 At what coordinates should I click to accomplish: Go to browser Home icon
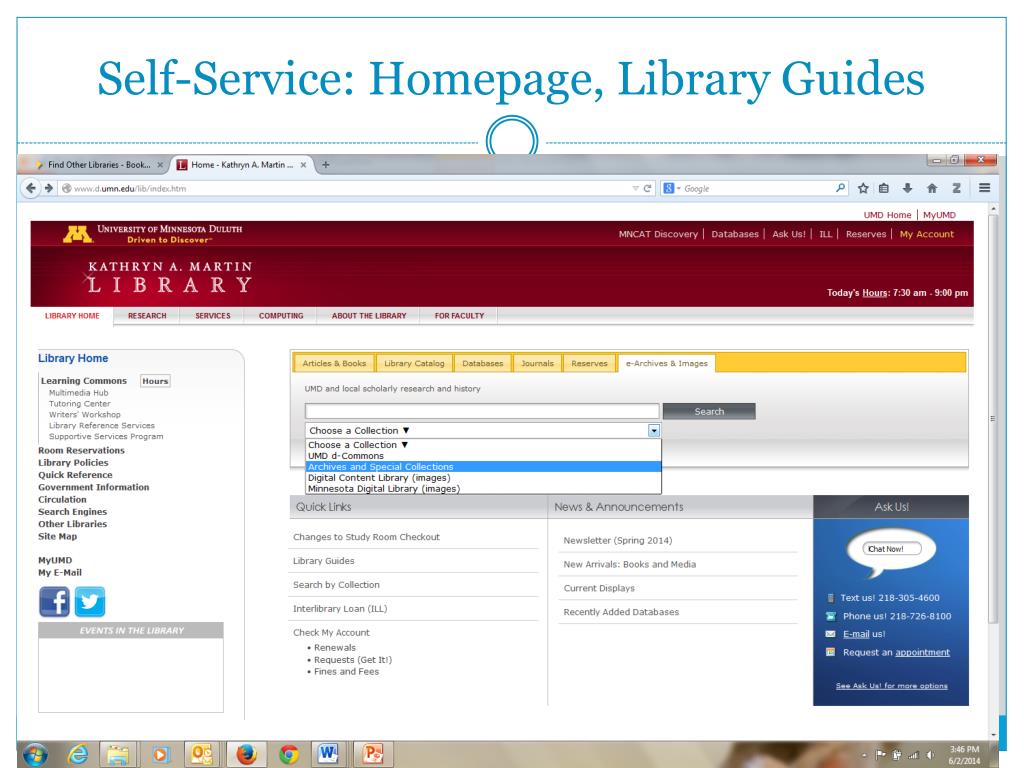(932, 188)
